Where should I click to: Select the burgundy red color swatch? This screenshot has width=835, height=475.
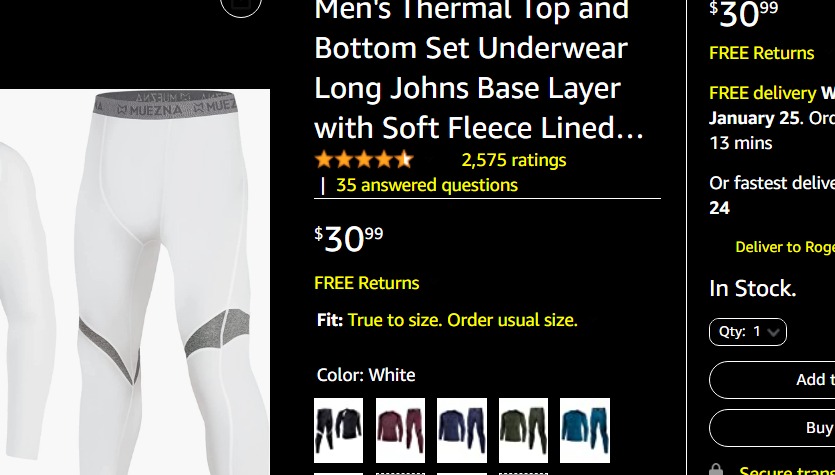click(x=400, y=430)
